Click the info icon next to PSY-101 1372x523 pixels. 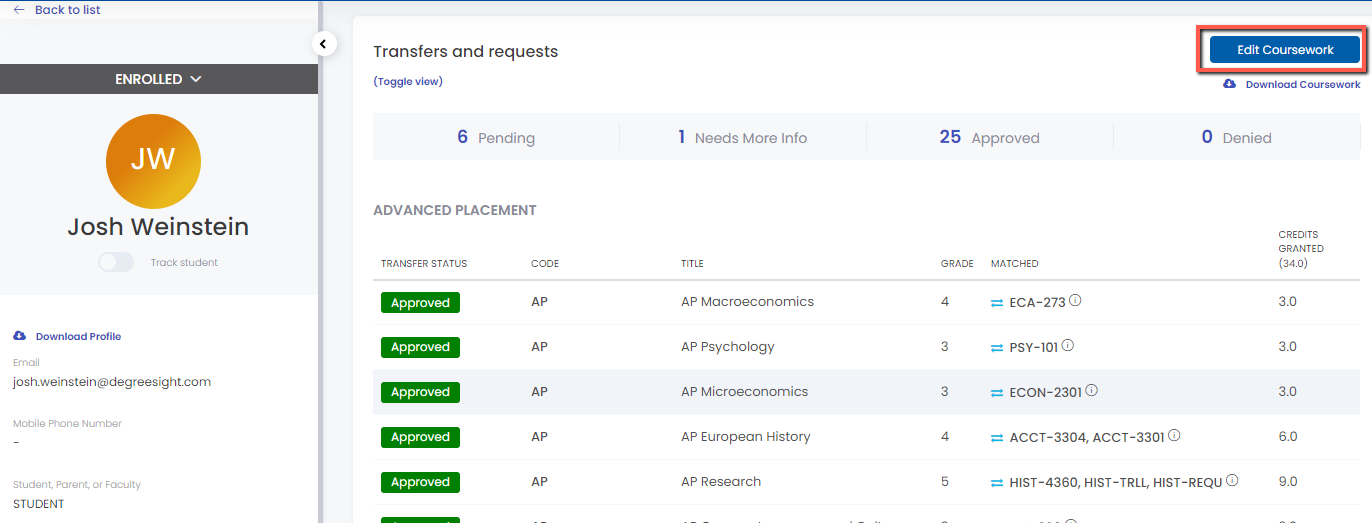1067,345
